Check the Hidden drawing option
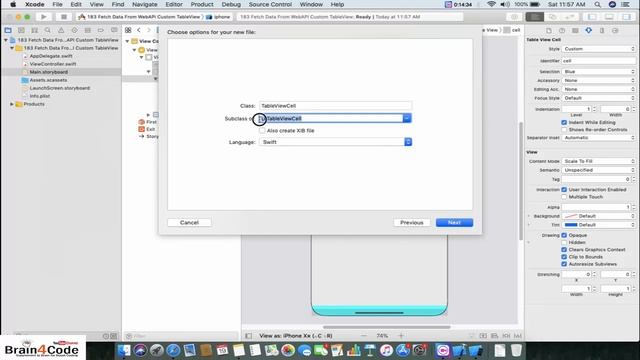This screenshot has width=640, height=360. click(564, 242)
